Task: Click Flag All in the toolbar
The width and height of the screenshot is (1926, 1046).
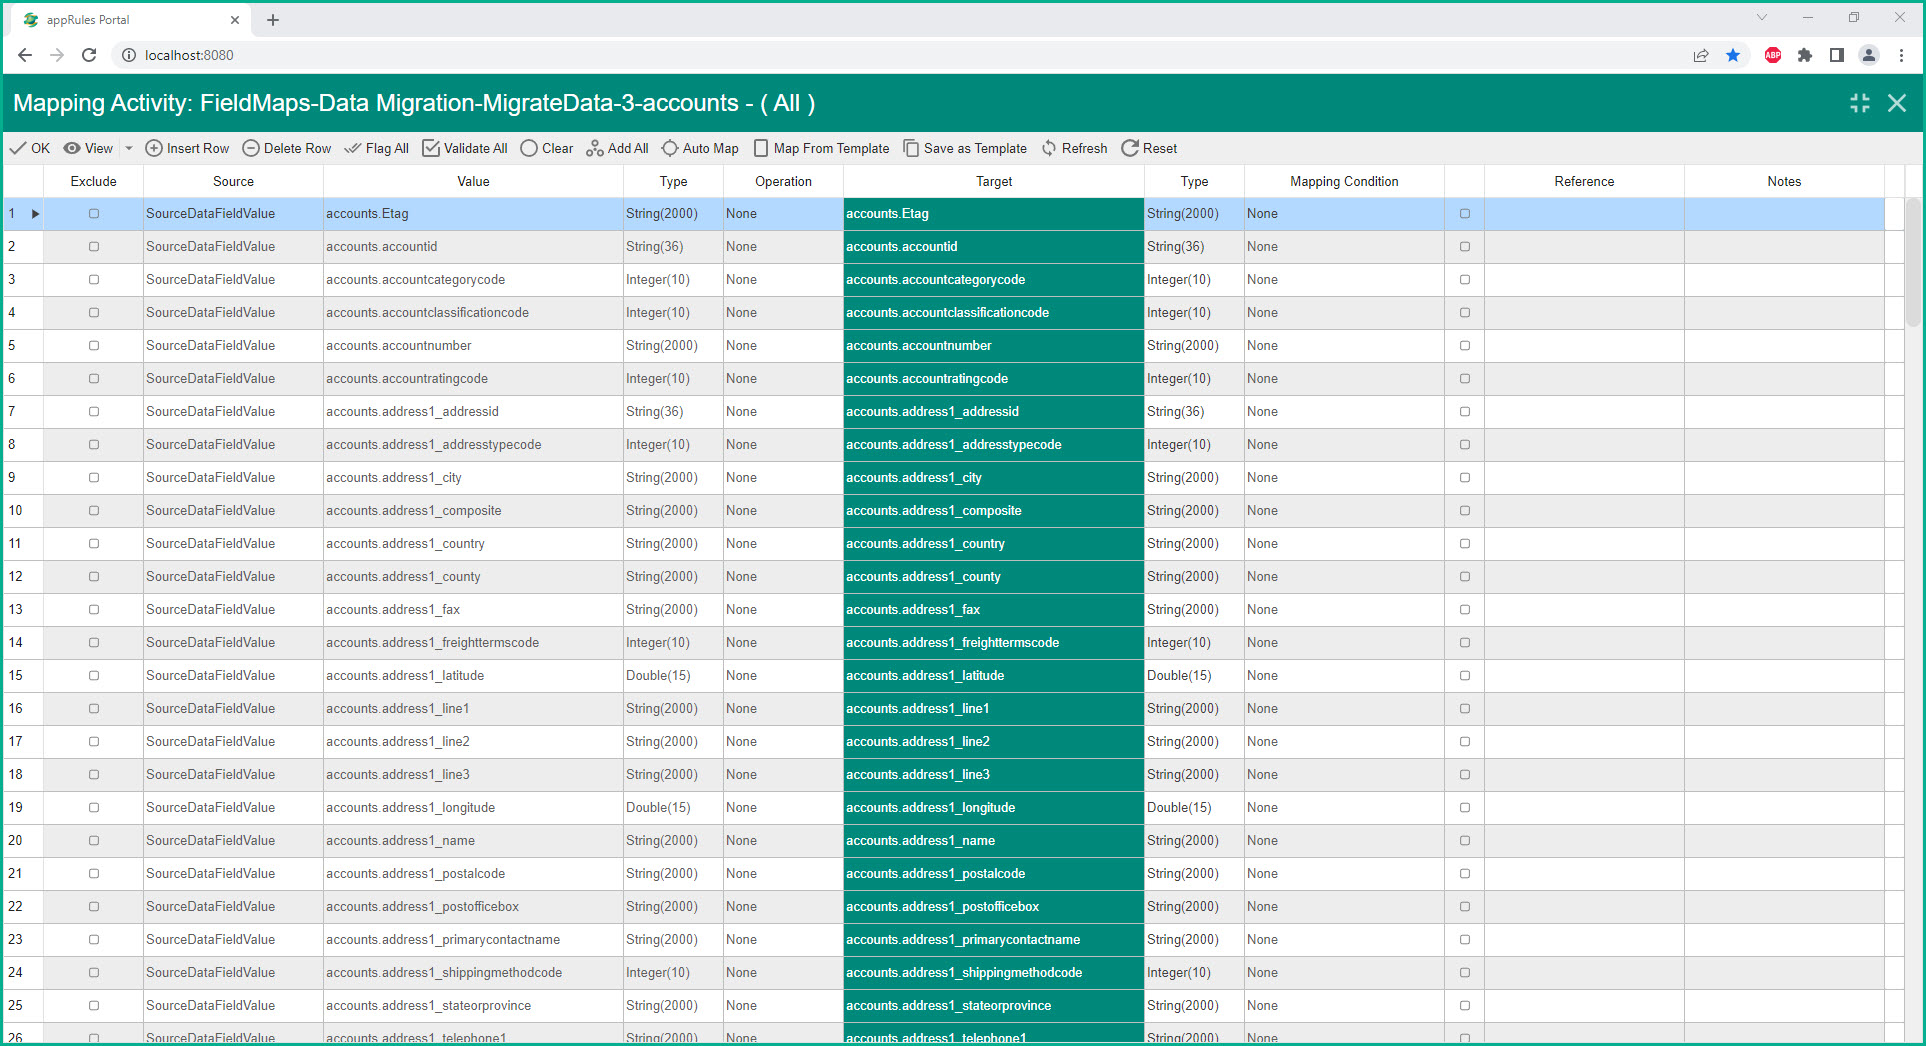Action: [376, 148]
